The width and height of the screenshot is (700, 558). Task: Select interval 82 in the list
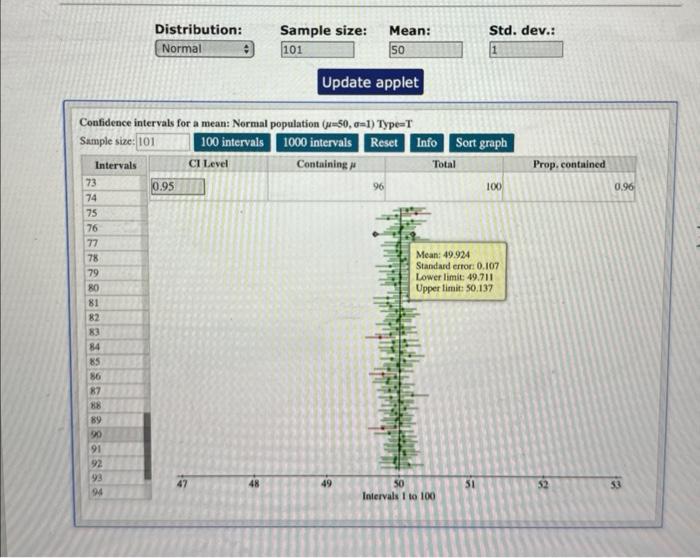point(115,317)
